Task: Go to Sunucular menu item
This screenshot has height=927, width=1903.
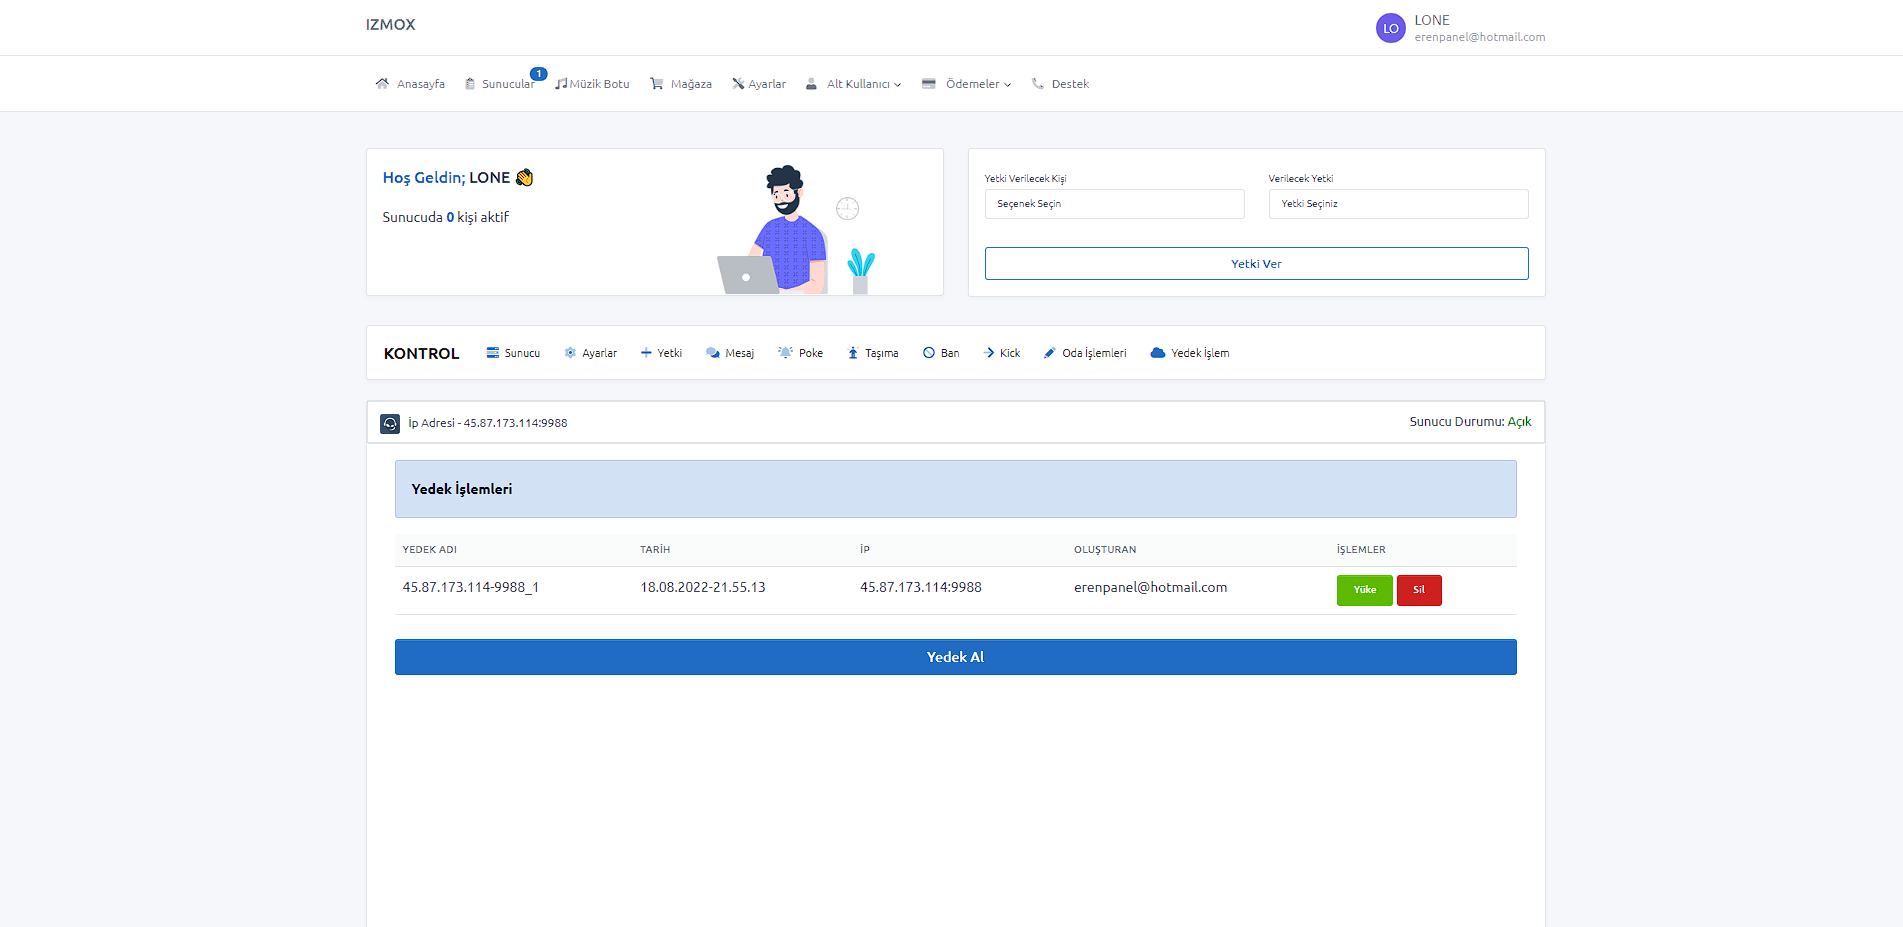Action: pyautogui.click(x=507, y=84)
